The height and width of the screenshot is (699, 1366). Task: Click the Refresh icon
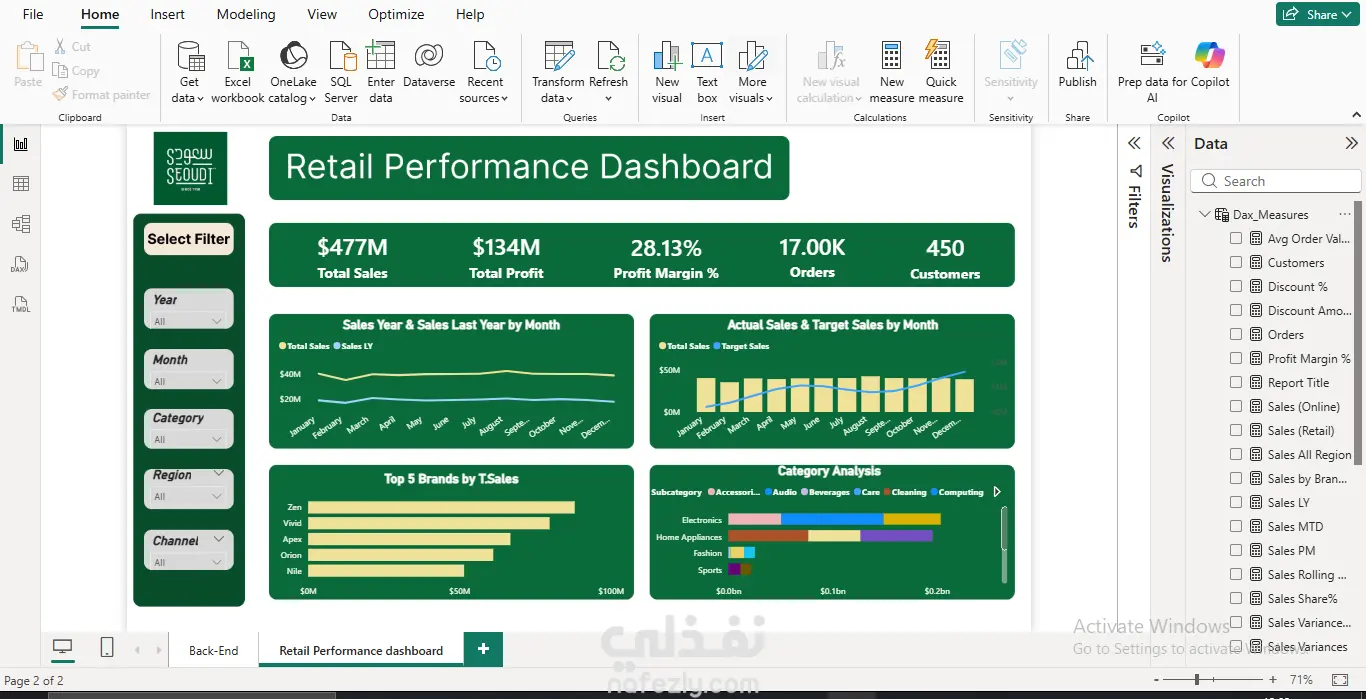click(x=608, y=55)
